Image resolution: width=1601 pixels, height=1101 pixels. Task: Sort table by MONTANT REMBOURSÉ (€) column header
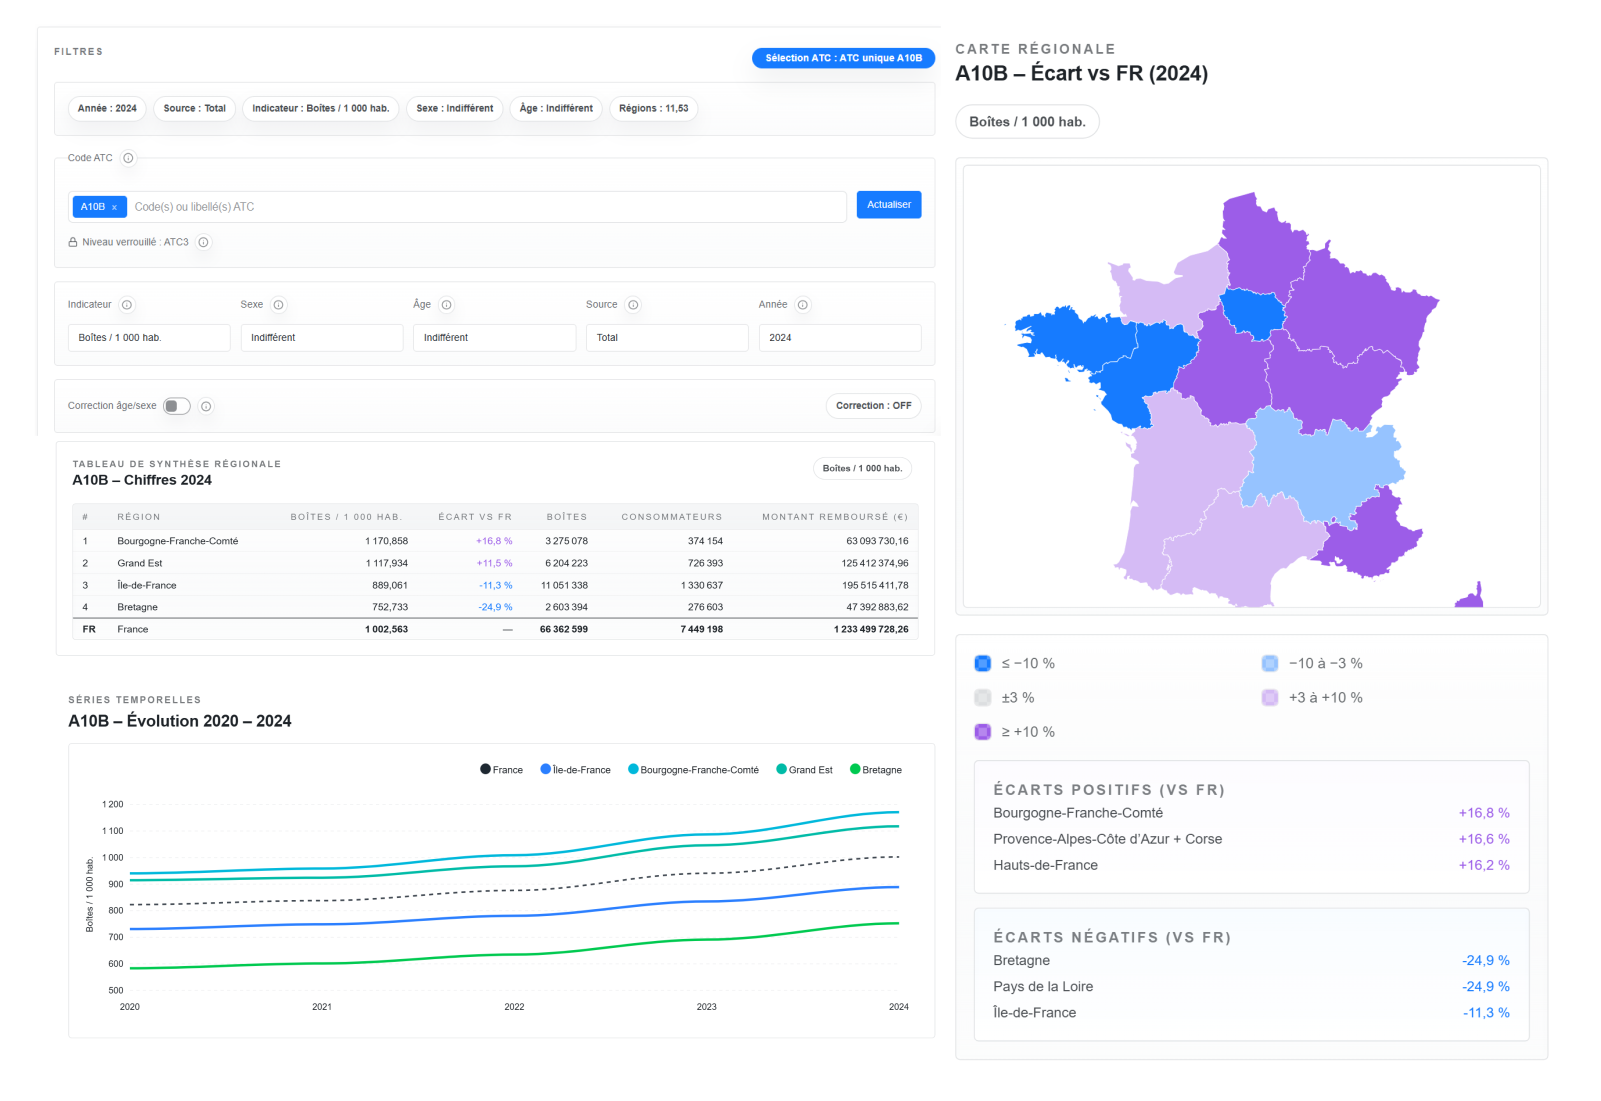pos(835,517)
